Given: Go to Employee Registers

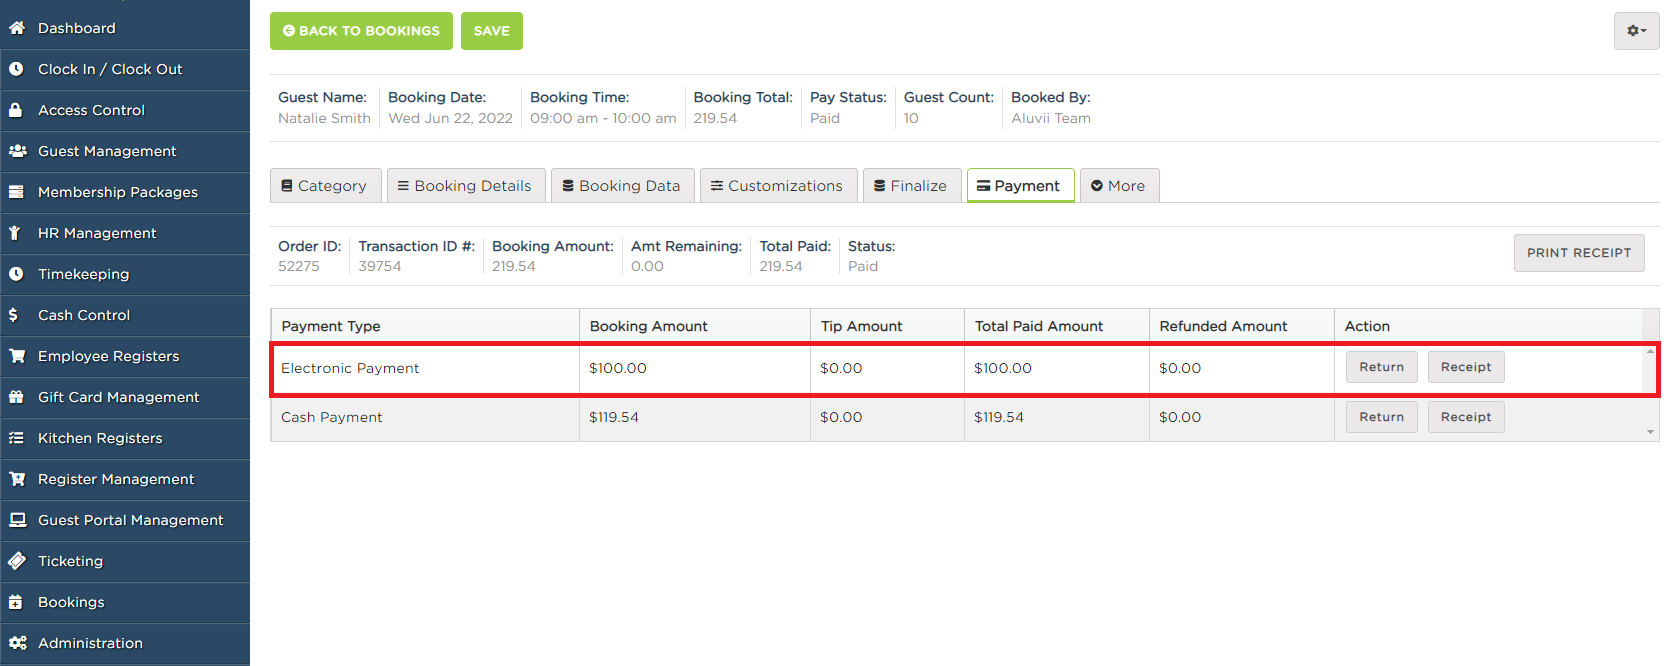Looking at the screenshot, I should 125,356.
